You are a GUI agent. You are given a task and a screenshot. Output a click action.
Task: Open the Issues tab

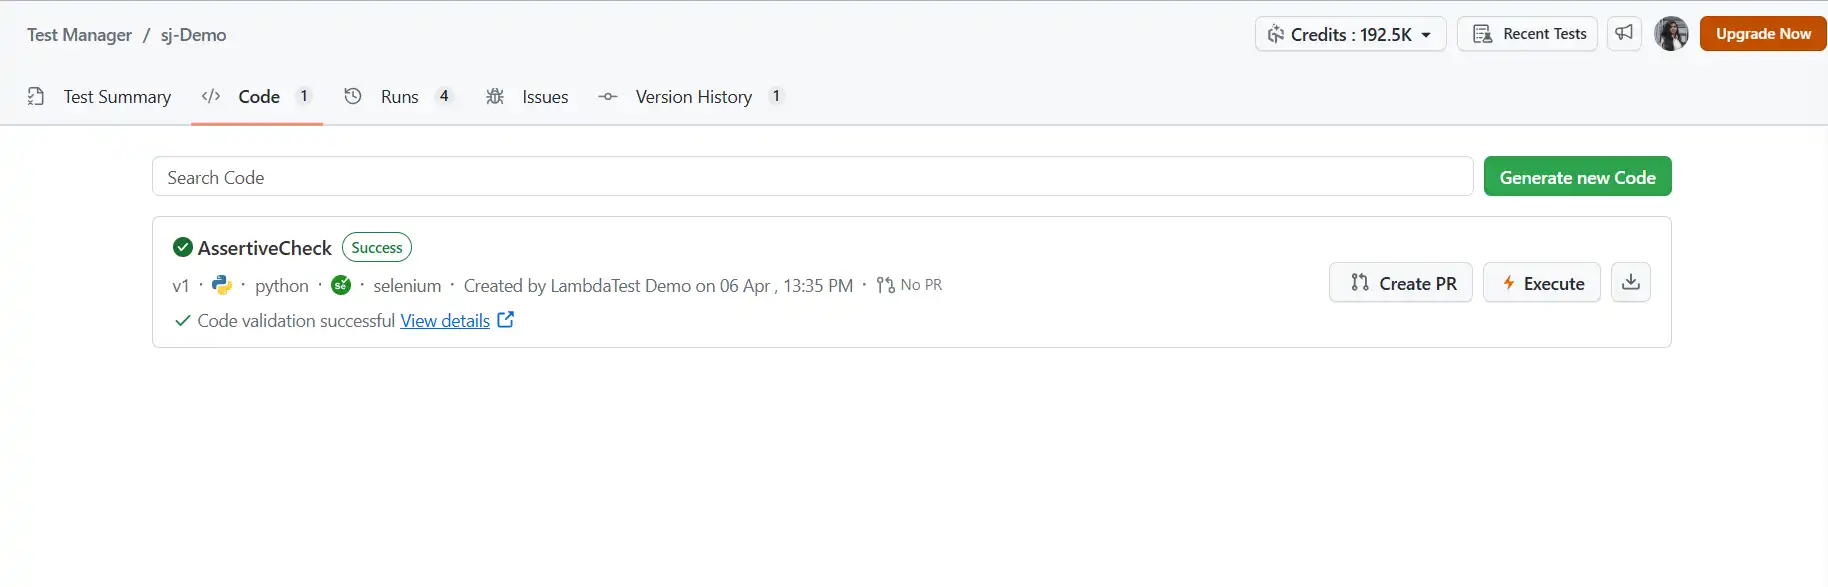click(527, 97)
